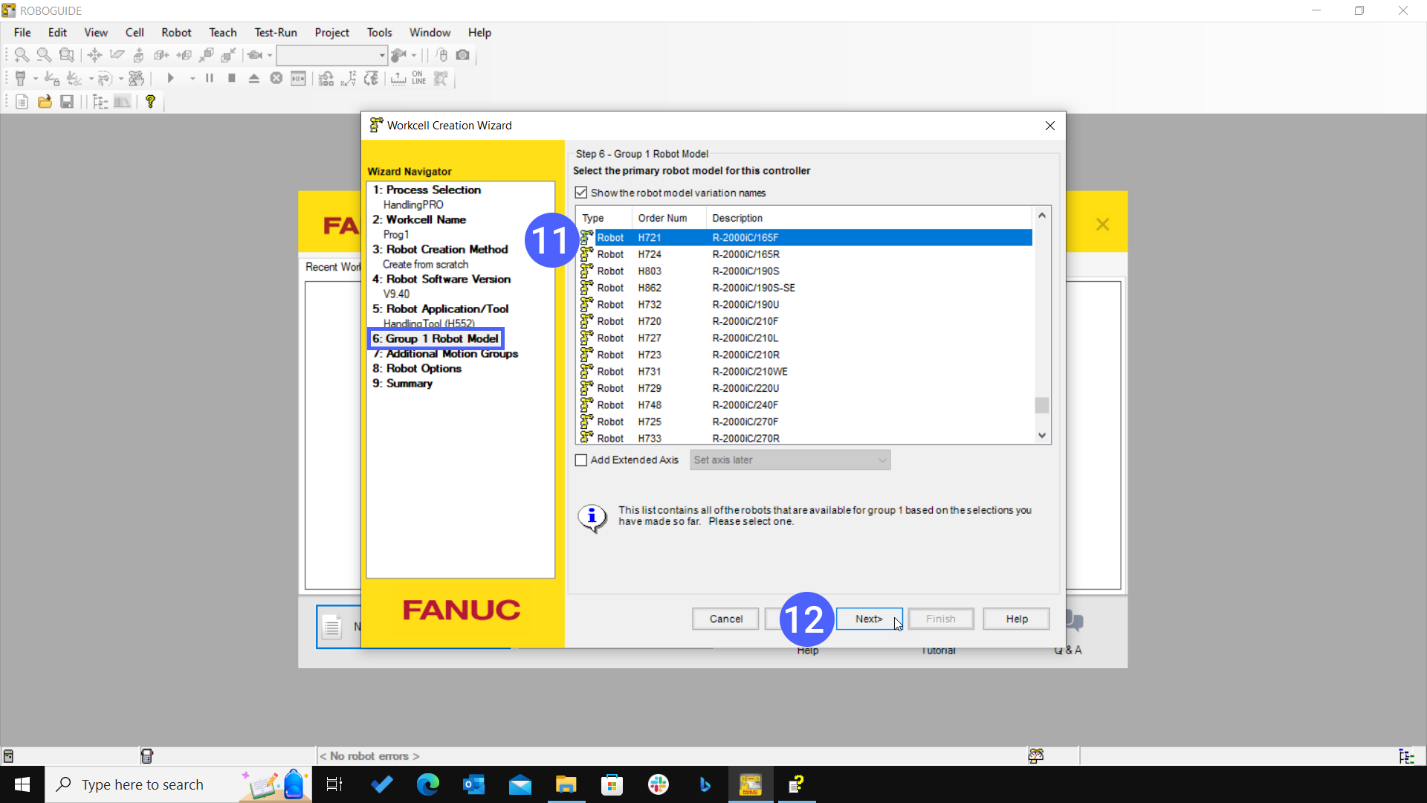Select the Zoom In tool
Viewport: 1427px width, 803px height.
[21, 54]
